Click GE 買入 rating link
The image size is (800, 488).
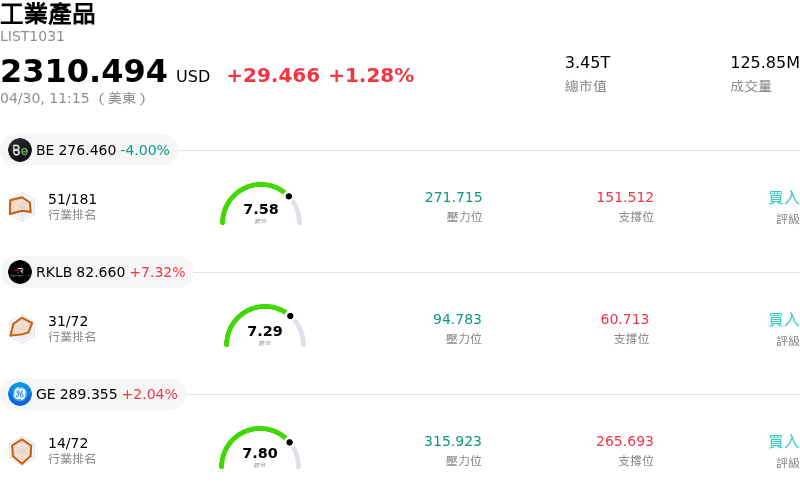click(x=783, y=442)
